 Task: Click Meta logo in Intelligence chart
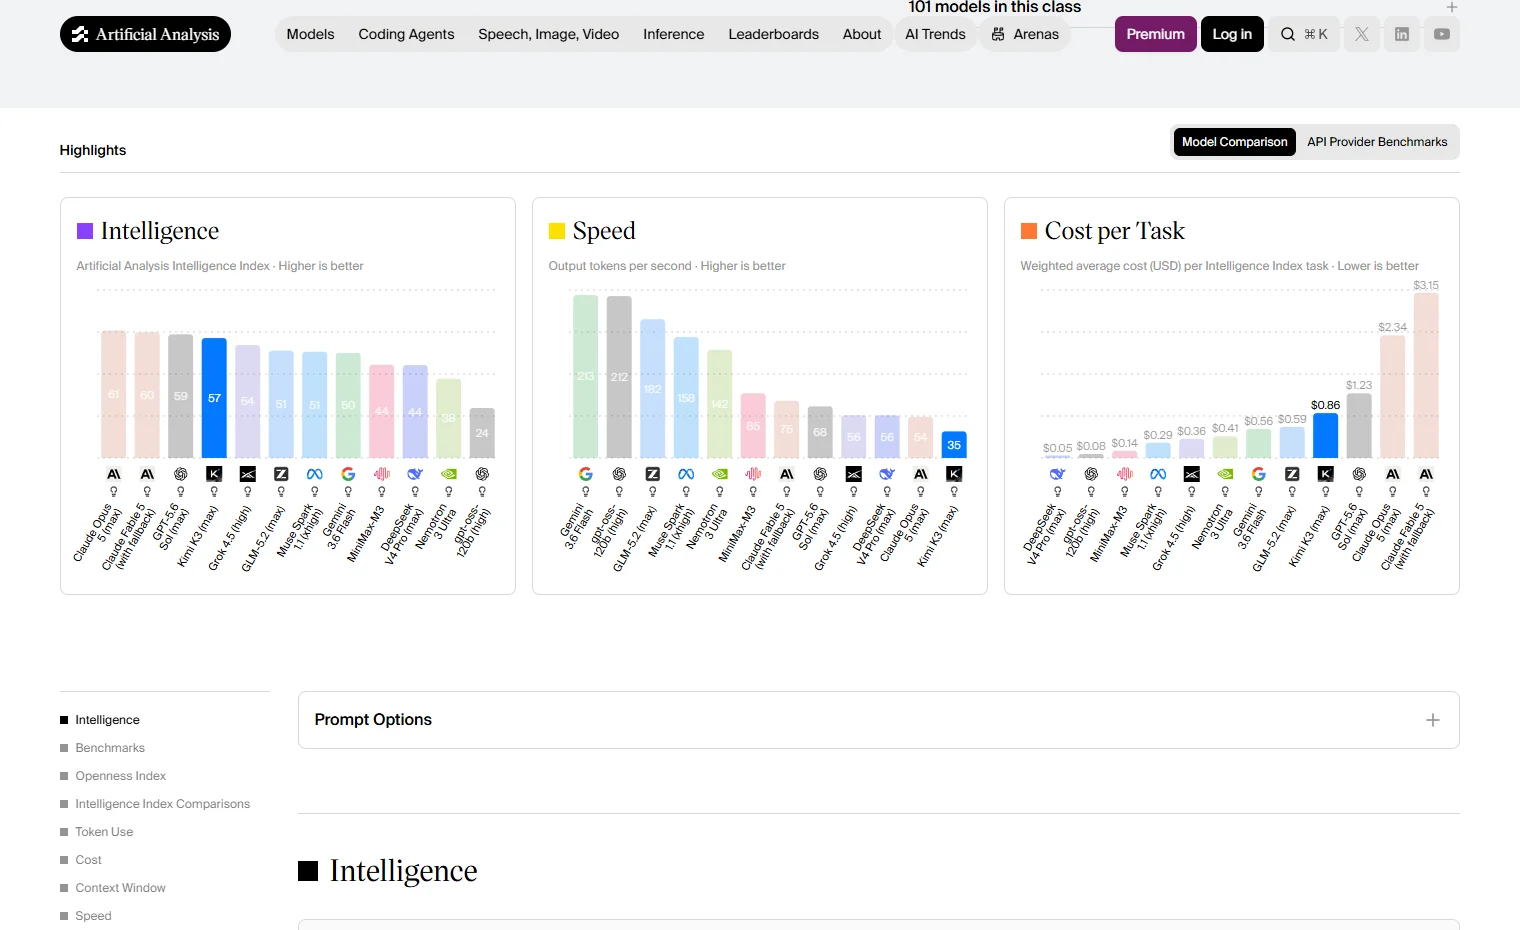tap(315, 474)
